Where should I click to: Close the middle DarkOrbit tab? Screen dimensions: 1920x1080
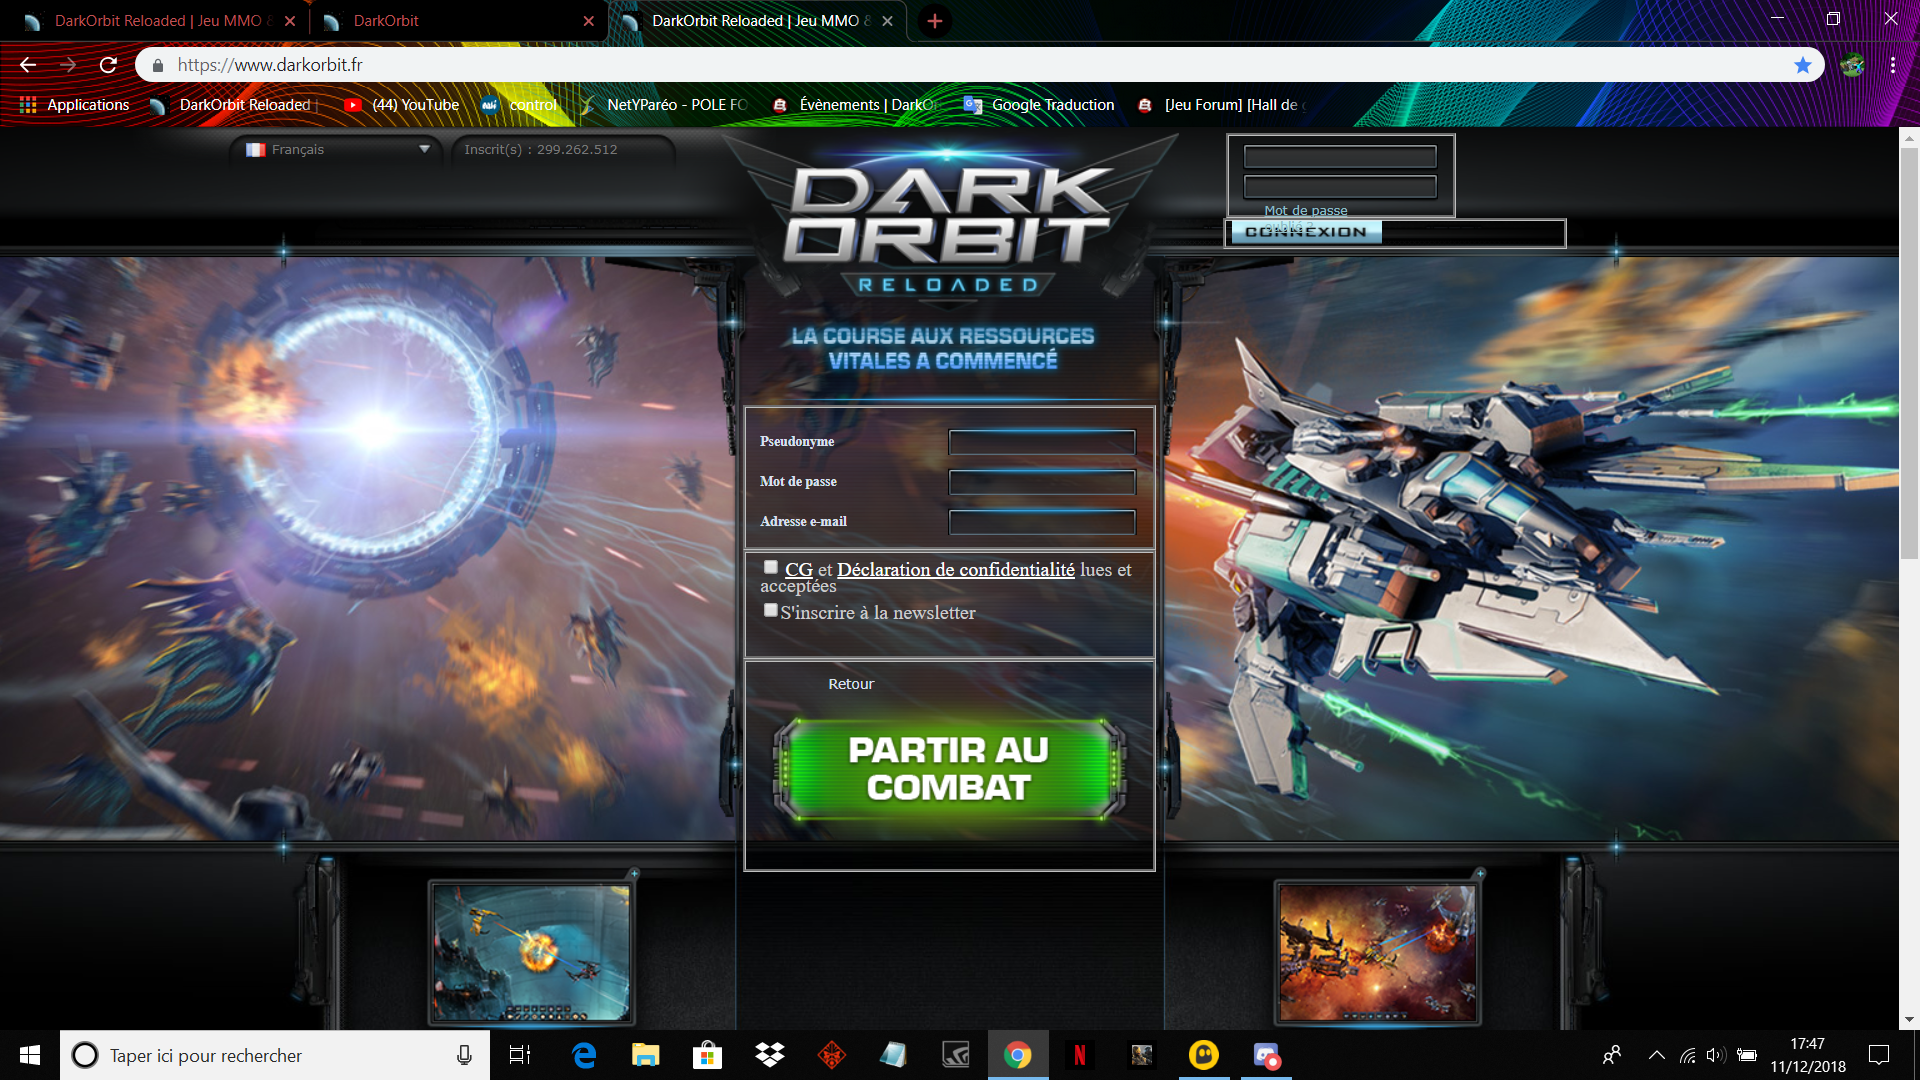click(x=588, y=21)
